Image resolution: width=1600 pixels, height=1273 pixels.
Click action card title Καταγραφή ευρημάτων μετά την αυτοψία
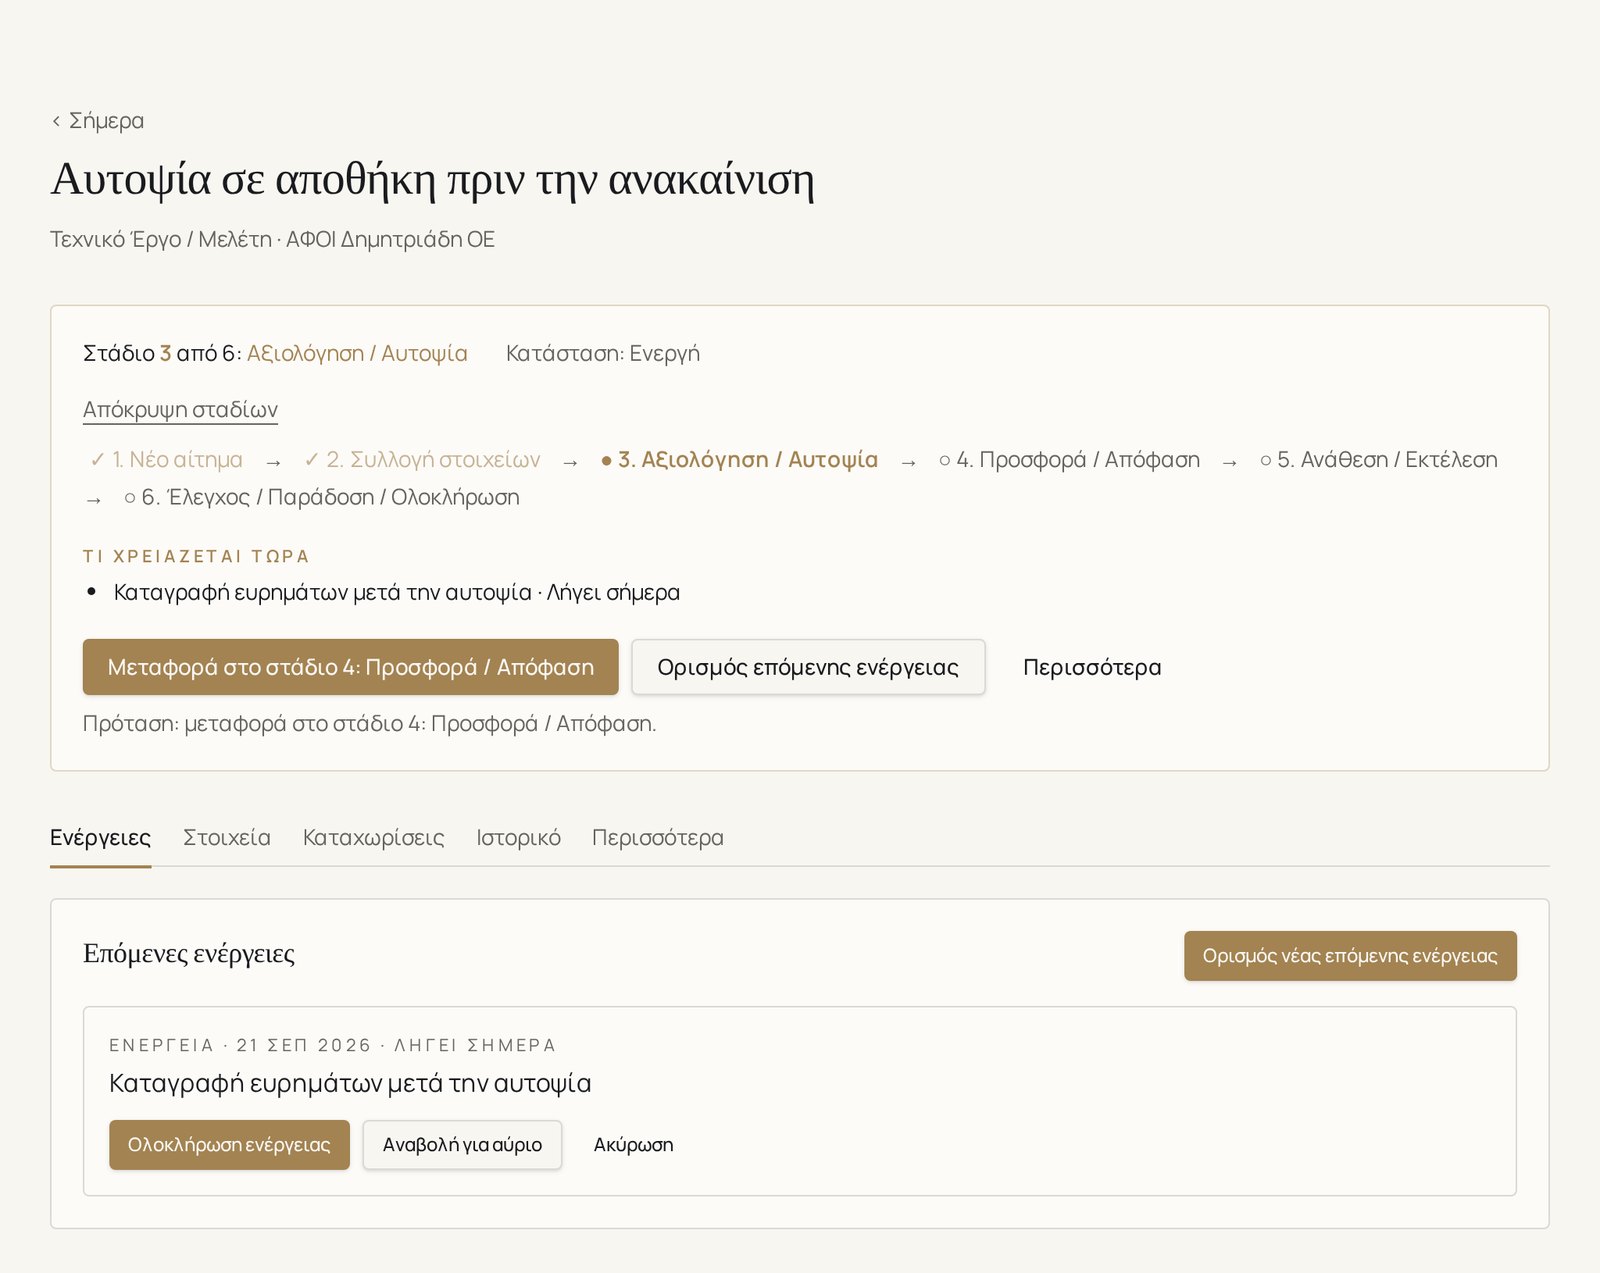350,1084
